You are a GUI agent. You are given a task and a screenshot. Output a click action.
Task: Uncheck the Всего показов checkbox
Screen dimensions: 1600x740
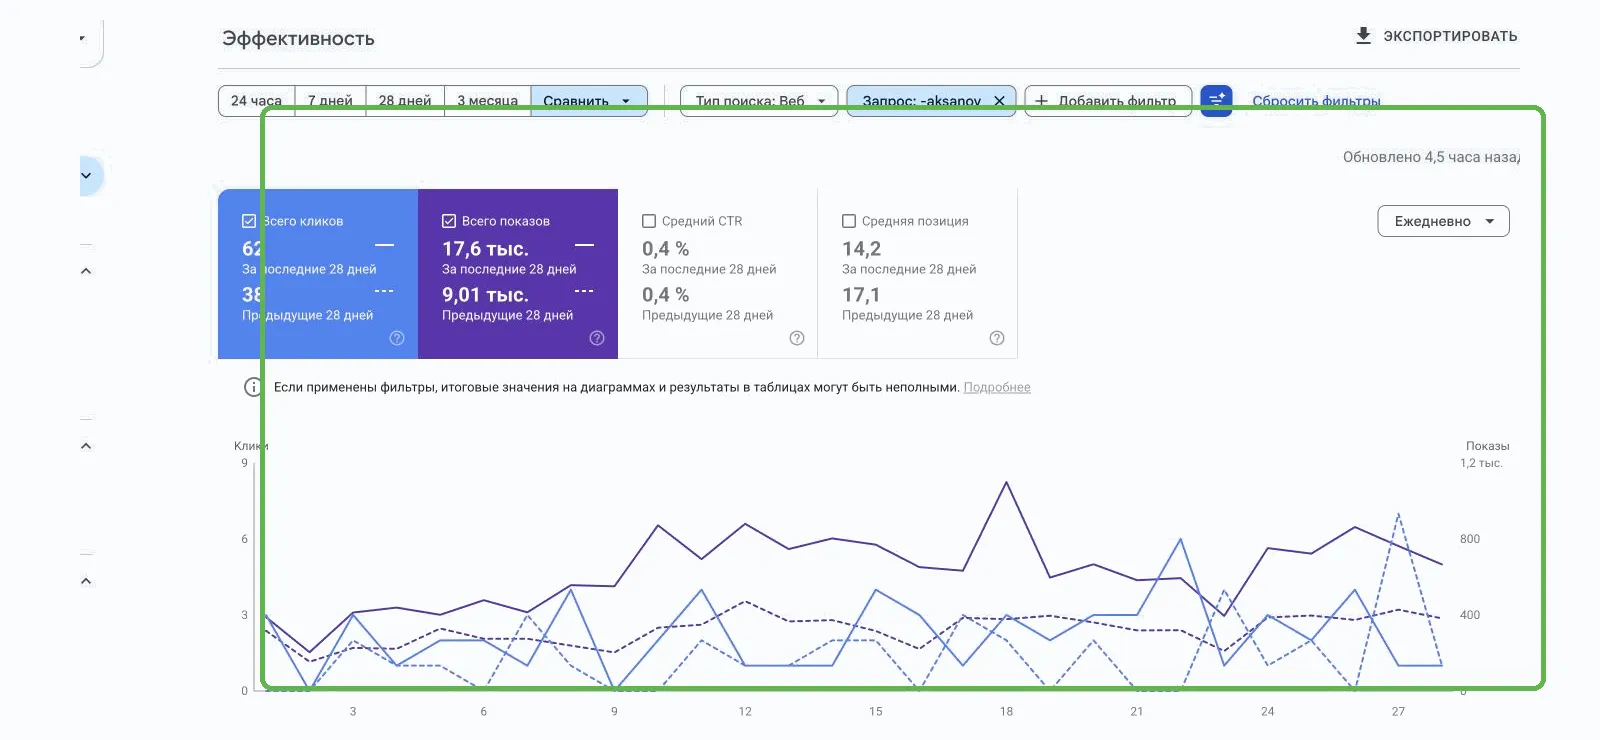449,221
